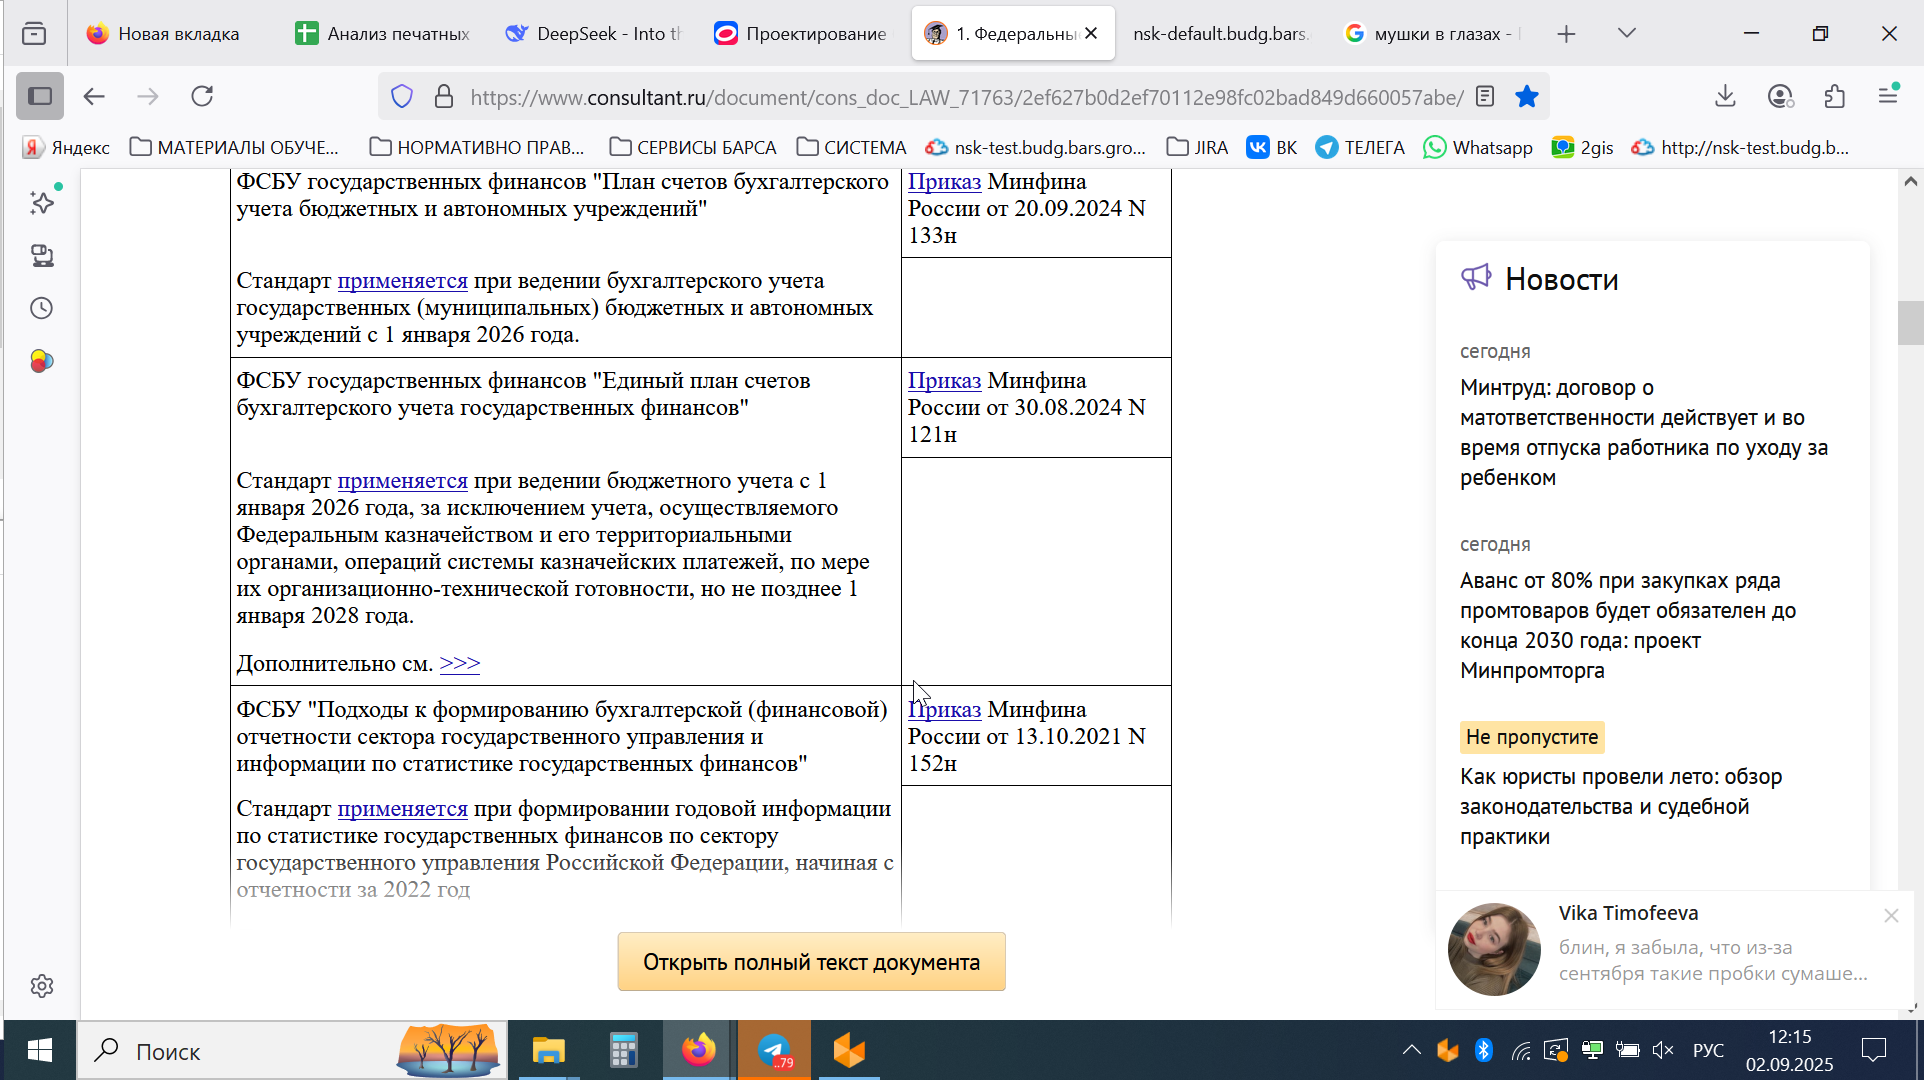1924x1080 pixels.
Task: Open Приказ Минфина 133н link
Action: pyautogui.click(x=944, y=181)
